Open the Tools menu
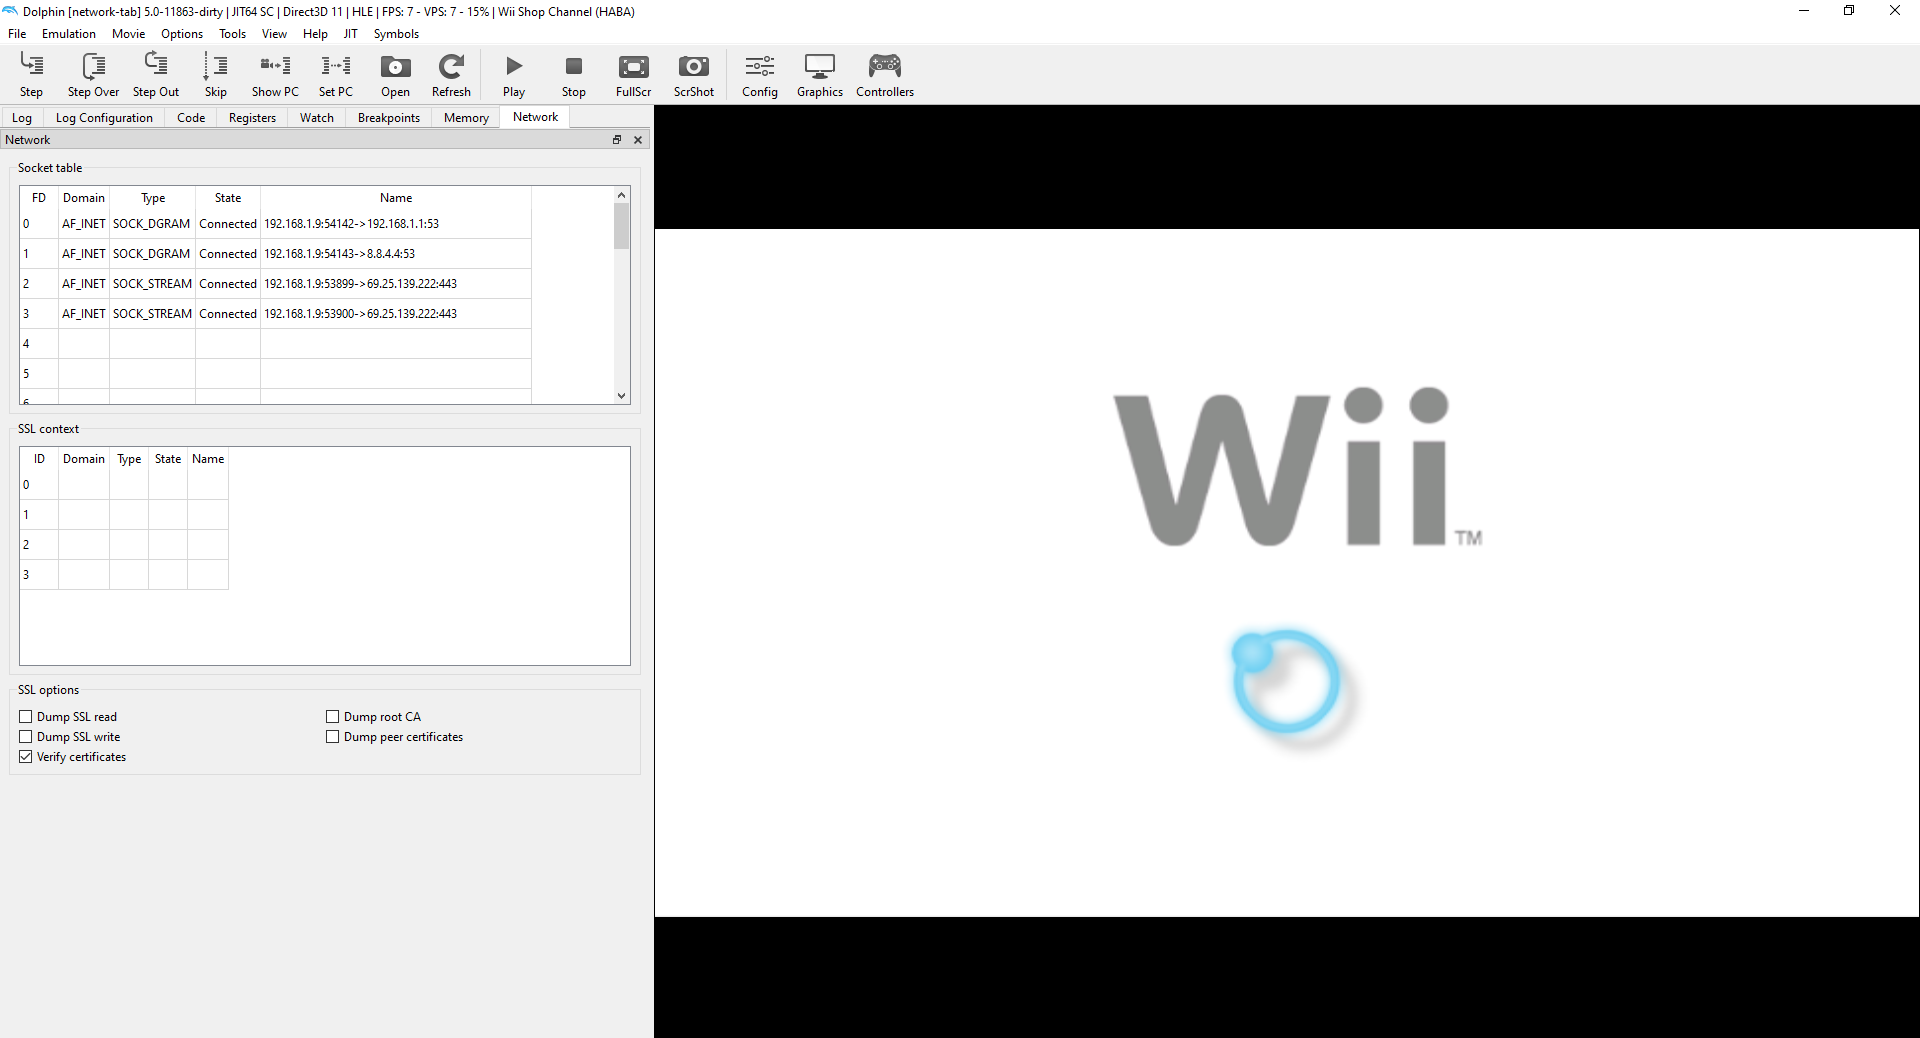The width and height of the screenshot is (1920, 1038). [233, 34]
